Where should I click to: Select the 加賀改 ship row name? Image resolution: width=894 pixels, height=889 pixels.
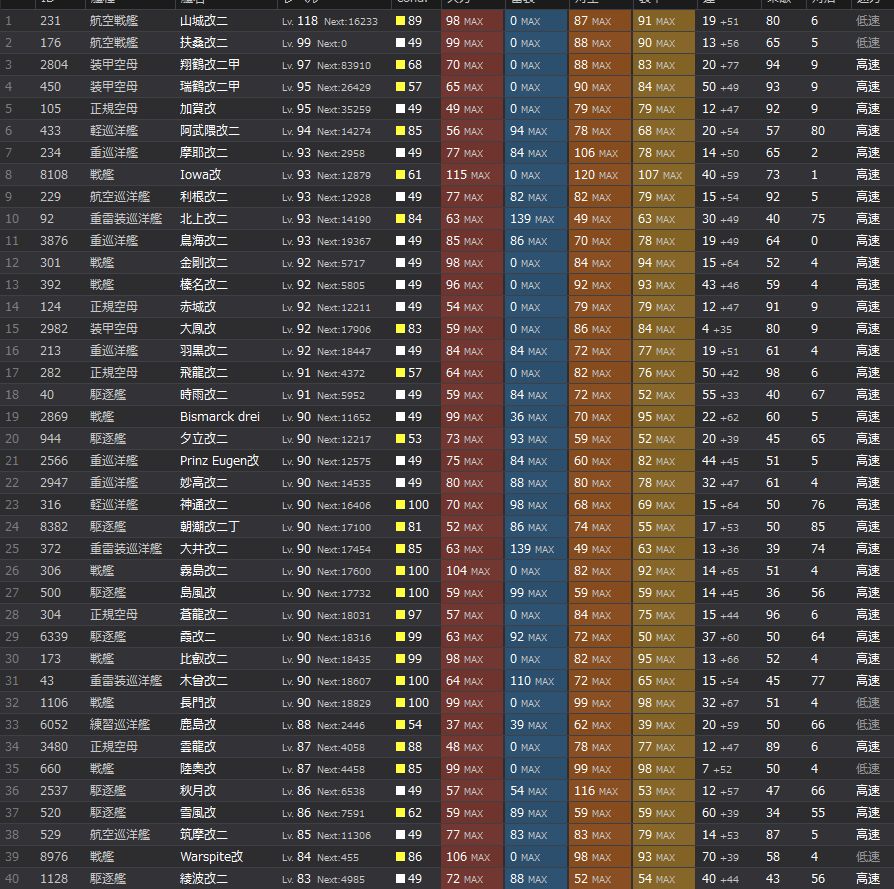pyautogui.click(x=198, y=109)
